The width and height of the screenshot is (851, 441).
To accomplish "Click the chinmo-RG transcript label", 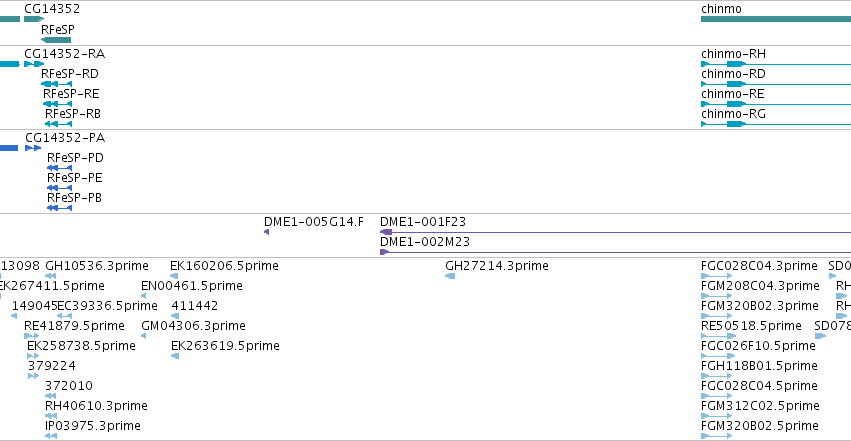I will point(733,114).
